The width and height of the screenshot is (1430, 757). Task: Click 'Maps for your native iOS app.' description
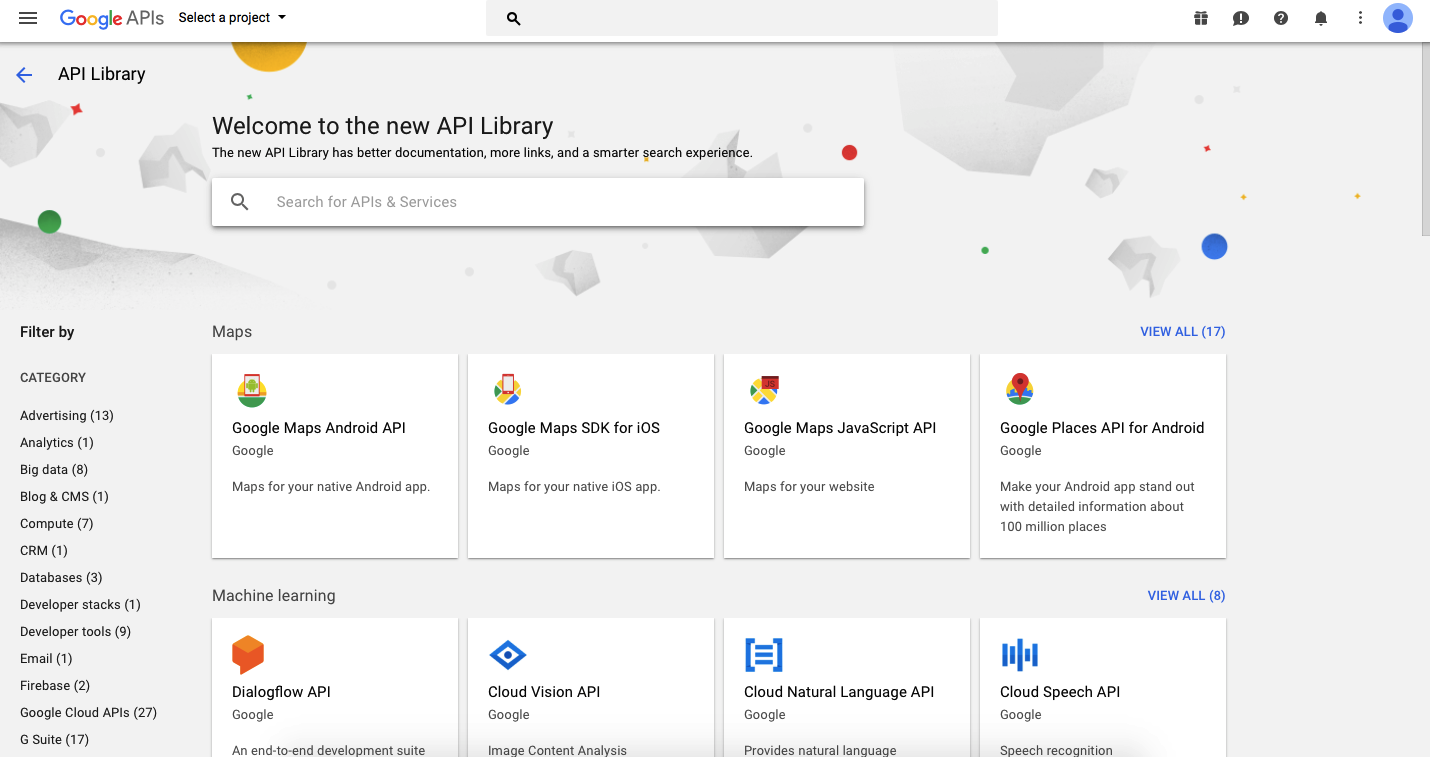point(574,487)
